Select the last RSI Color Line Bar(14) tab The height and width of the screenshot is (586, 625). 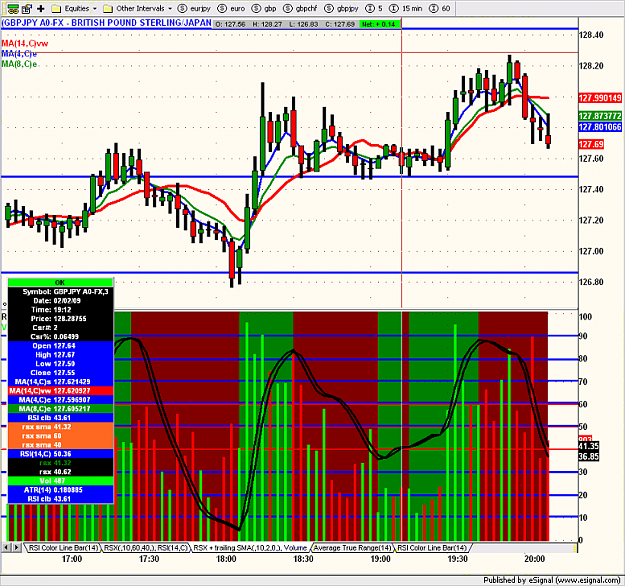coord(432,548)
